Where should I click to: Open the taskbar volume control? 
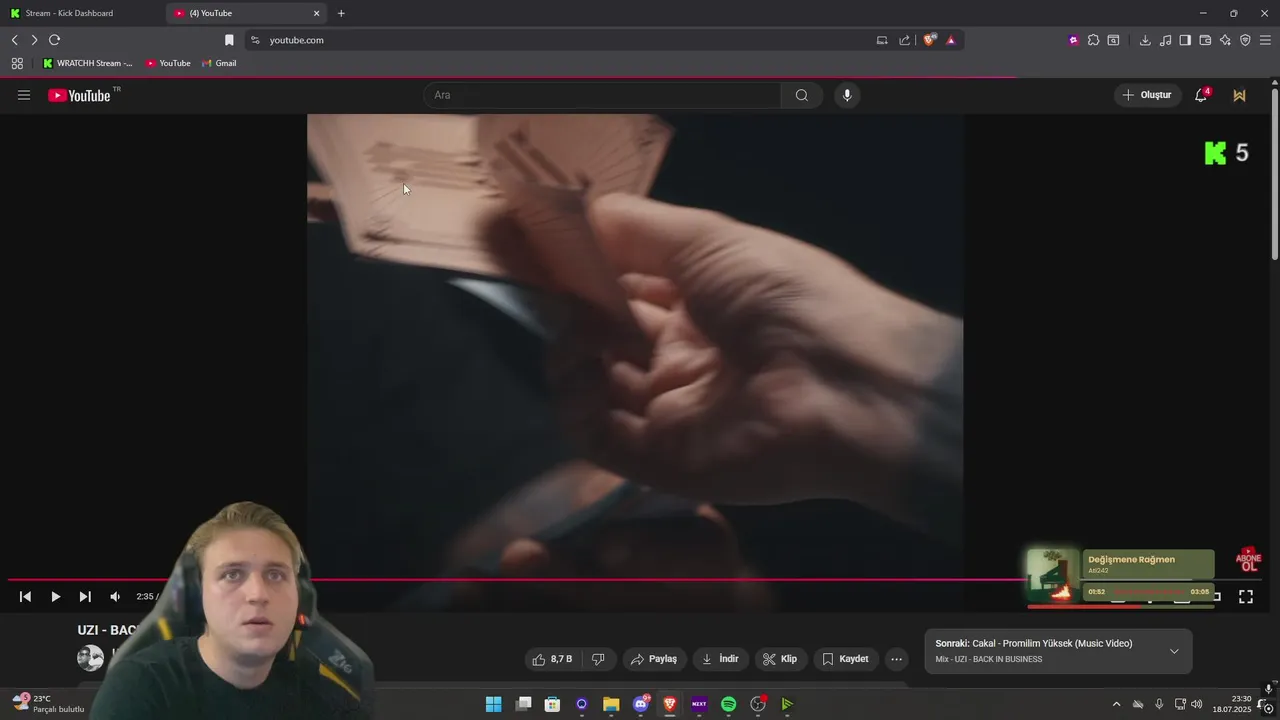[x=1197, y=704]
